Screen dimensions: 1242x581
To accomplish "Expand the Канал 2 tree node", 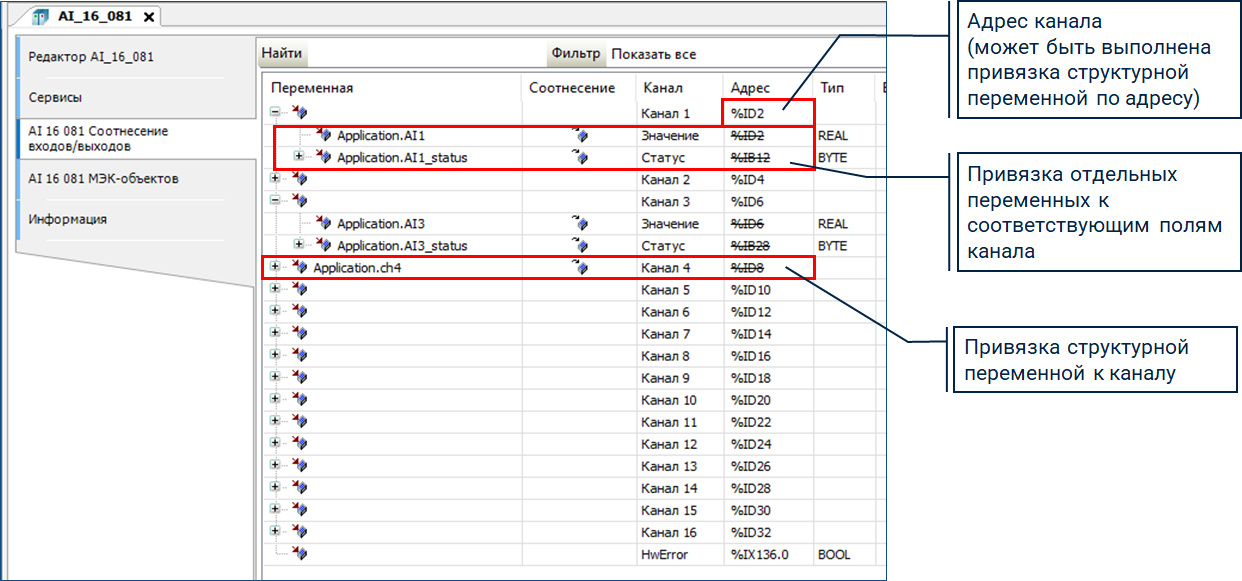I will point(275,179).
